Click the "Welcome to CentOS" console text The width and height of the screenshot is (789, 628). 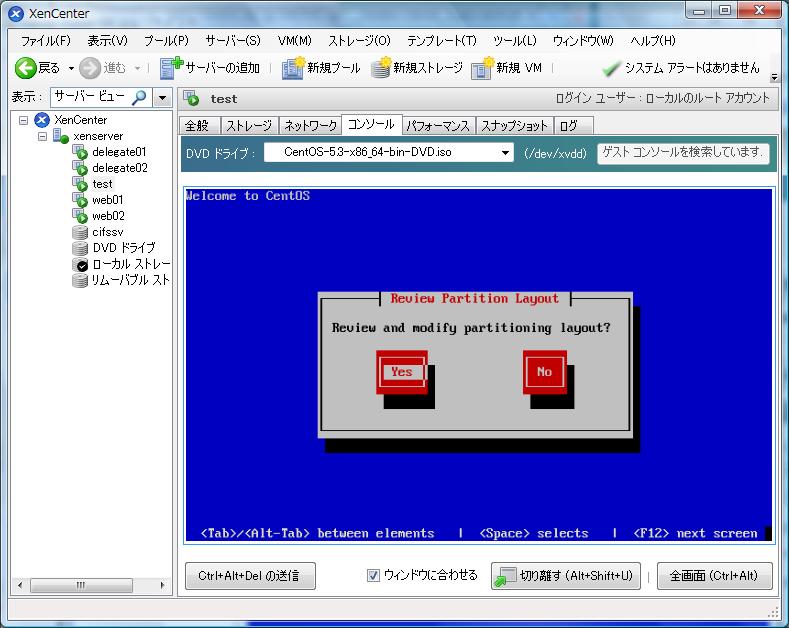(x=248, y=196)
